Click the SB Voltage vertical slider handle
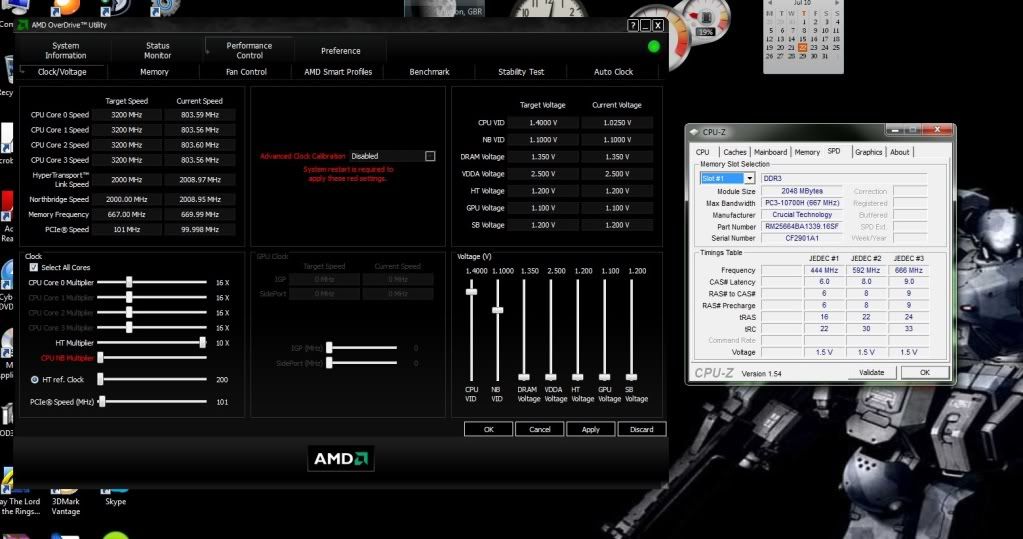 click(631, 377)
